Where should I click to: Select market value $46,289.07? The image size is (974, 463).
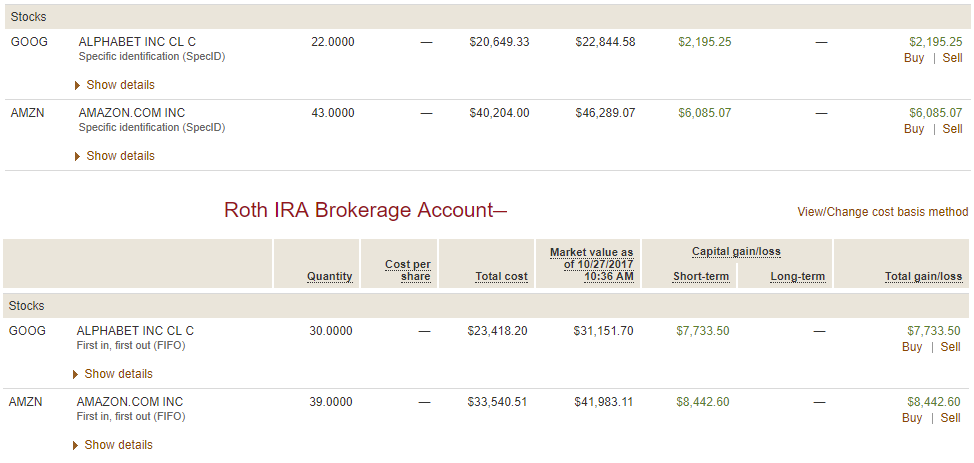click(605, 113)
